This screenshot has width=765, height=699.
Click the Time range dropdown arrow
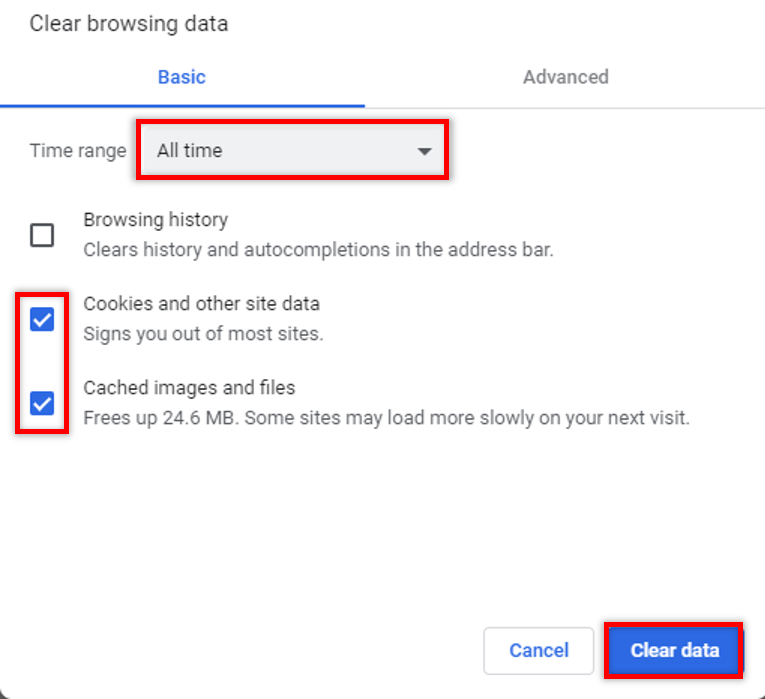pos(424,151)
